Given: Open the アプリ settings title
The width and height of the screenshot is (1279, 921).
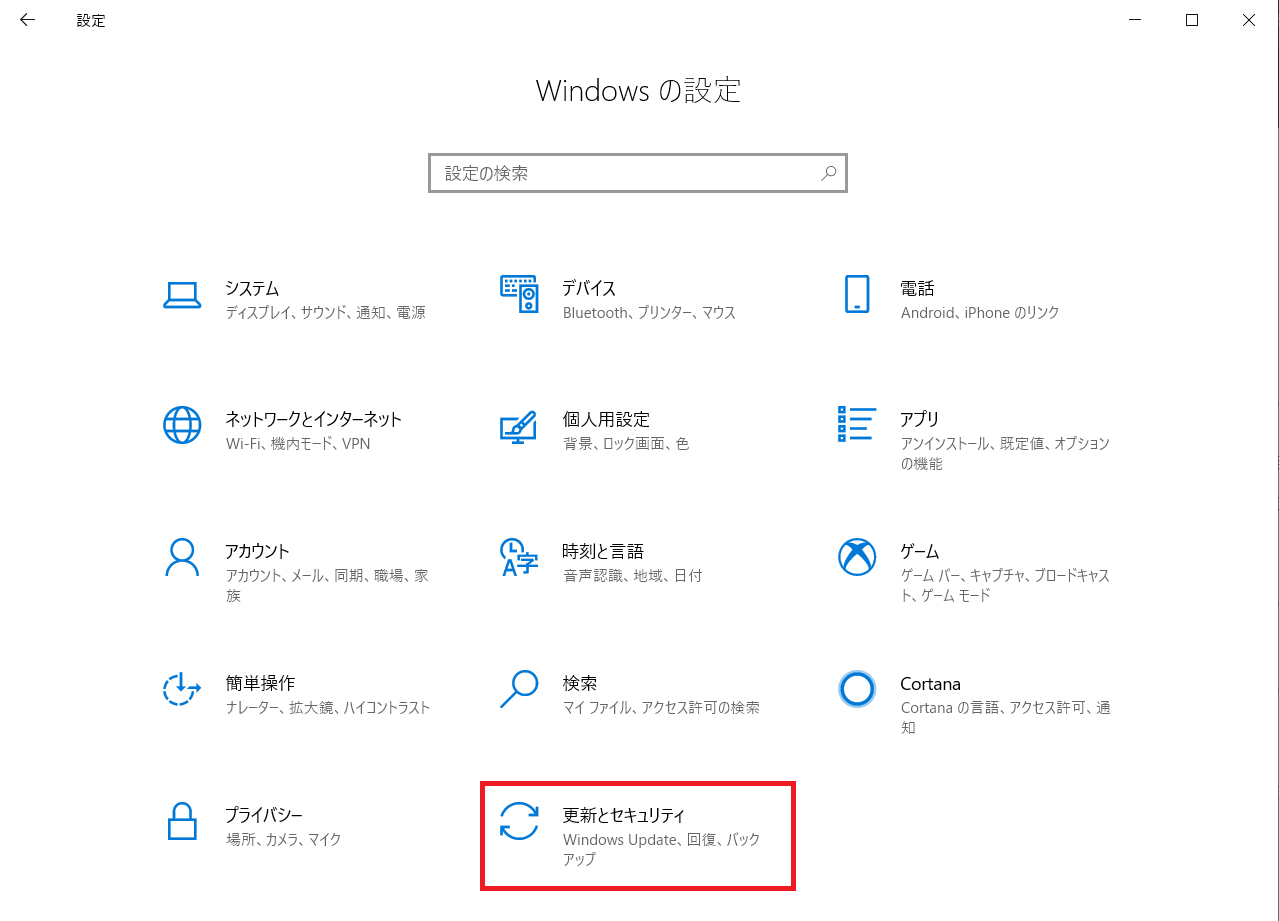Looking at the screenshot, I should [x=920, y=419].
